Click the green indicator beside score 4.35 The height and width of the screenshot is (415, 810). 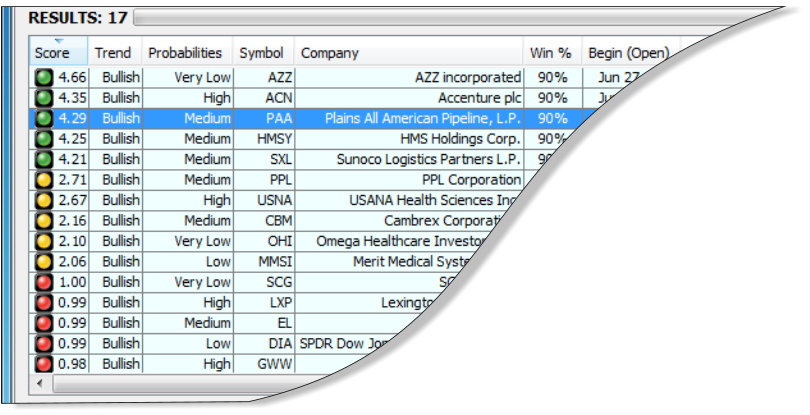point(44,98)
